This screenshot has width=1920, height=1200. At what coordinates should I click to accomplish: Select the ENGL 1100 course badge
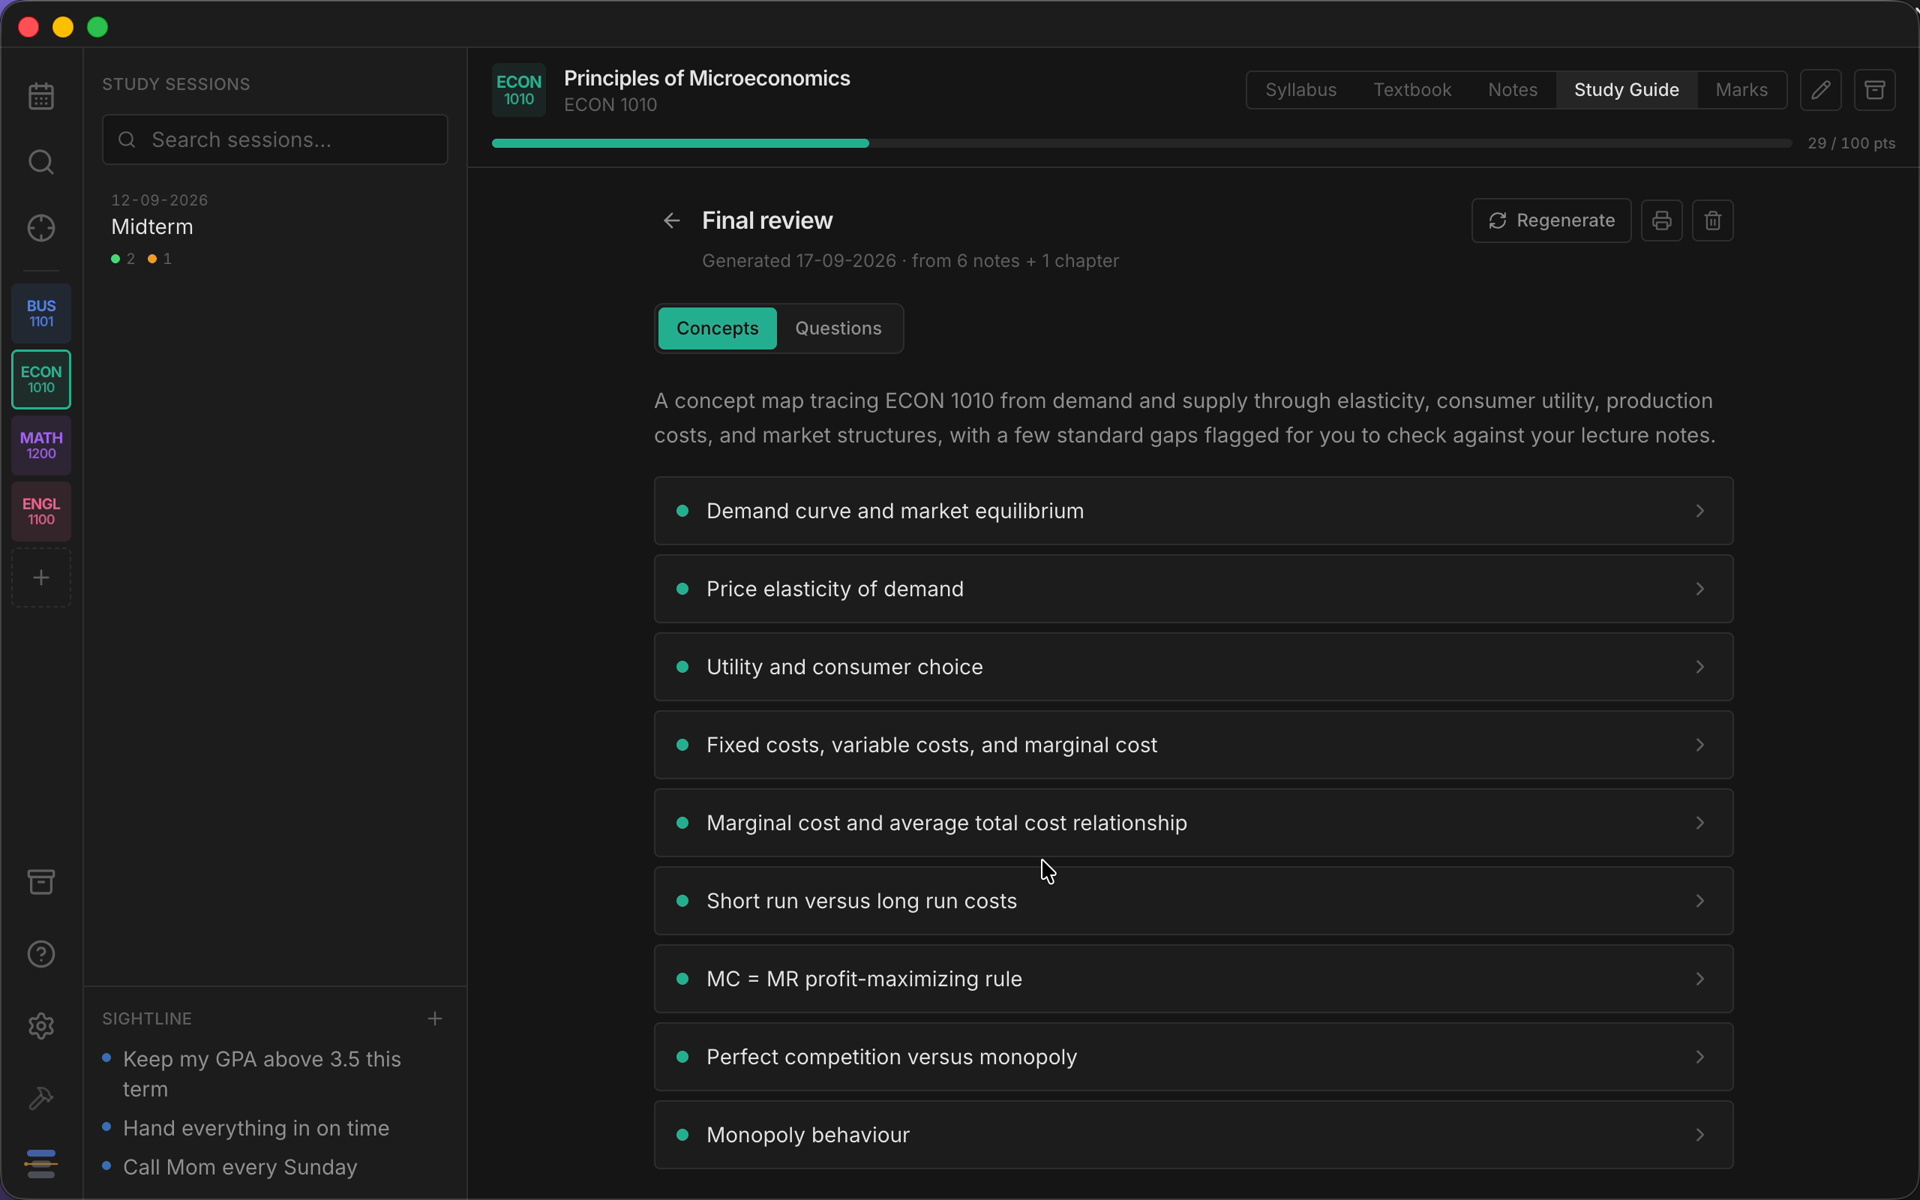click(x=41, y=511)
